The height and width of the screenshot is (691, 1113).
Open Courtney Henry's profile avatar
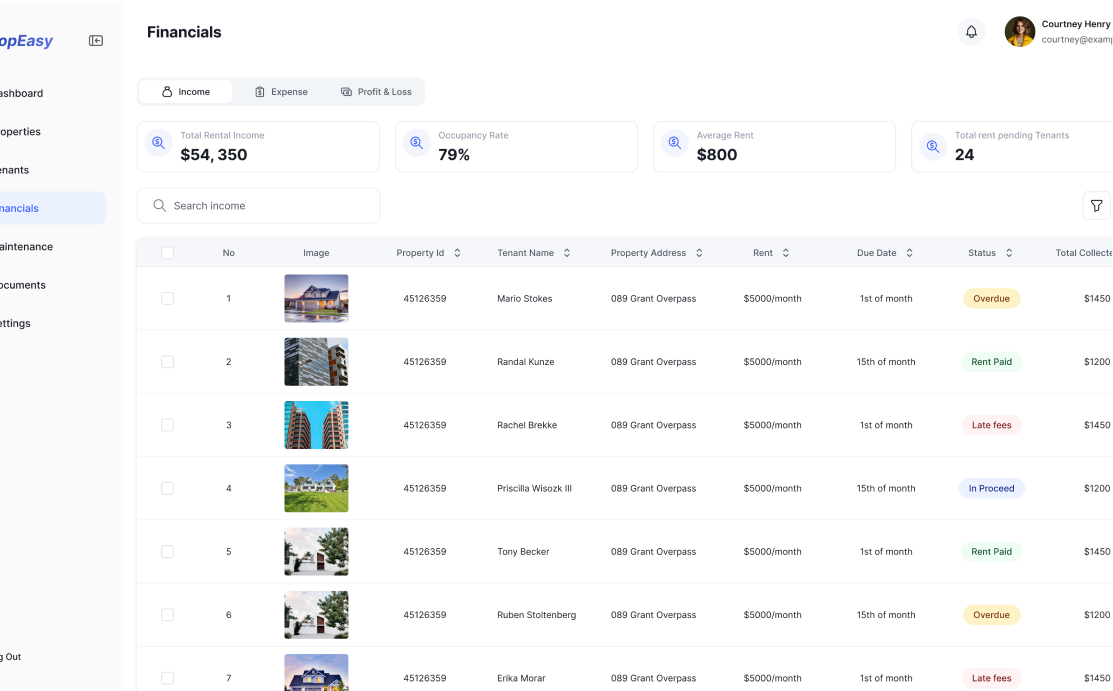(x=1019, y=32)
